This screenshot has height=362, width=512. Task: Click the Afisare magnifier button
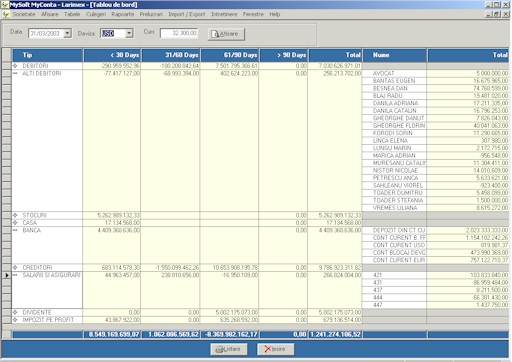click(x=226, y=34)
